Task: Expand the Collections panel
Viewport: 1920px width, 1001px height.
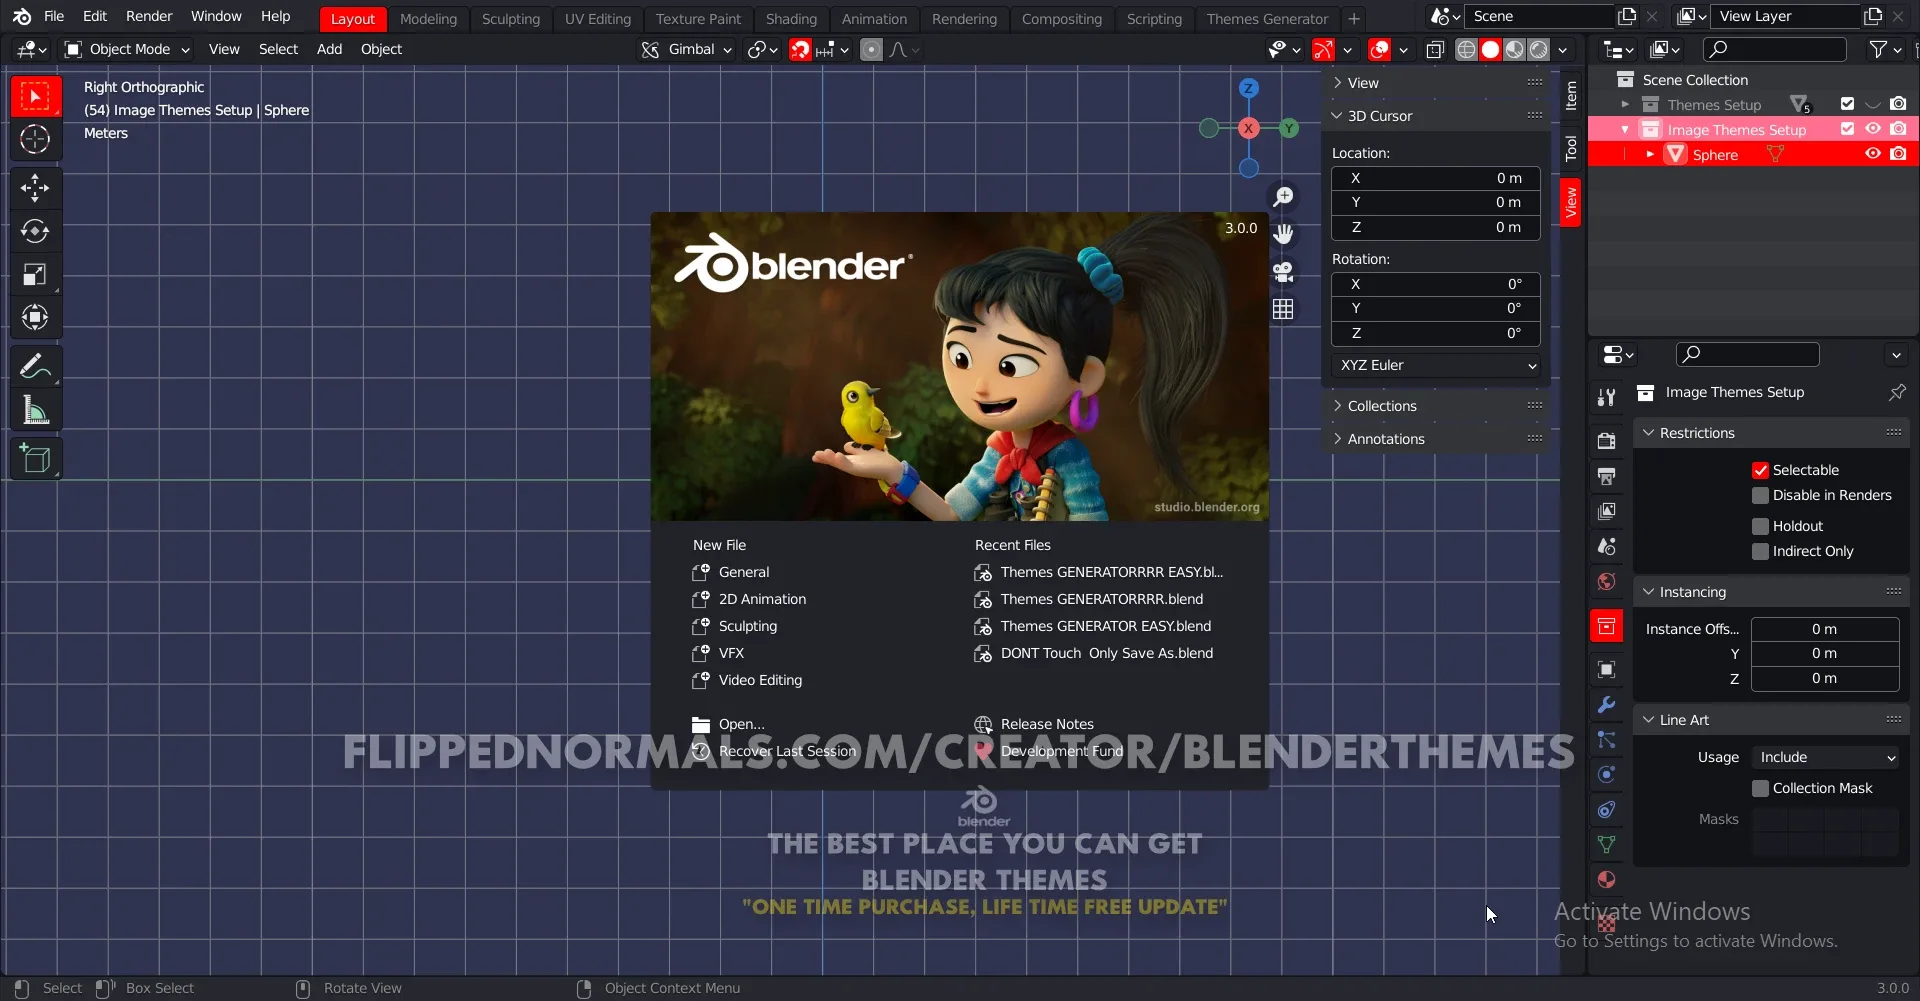Action: click(1436, 406)
